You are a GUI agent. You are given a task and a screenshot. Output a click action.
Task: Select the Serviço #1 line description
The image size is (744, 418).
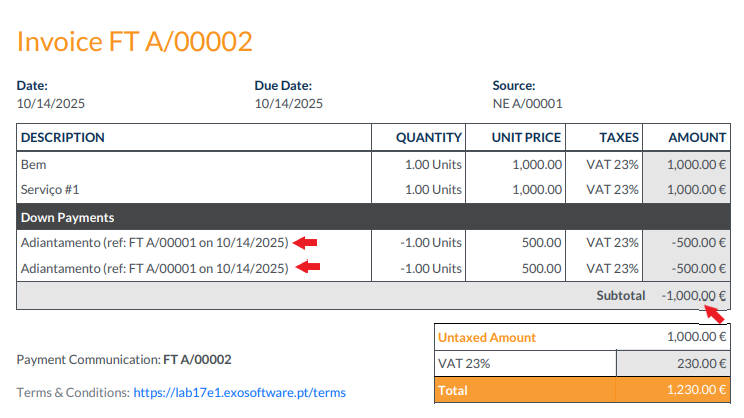[x=50, y=189]
